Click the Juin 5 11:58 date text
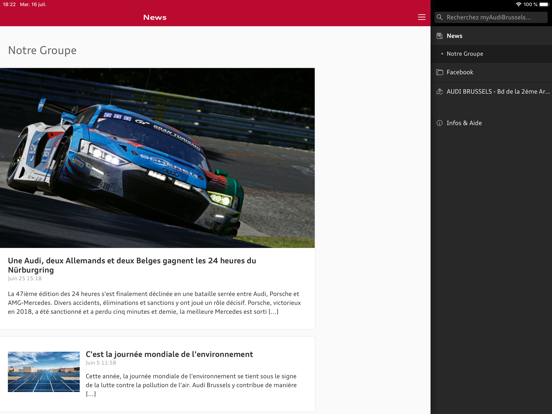The image size is (552, 414). point(101,363)
